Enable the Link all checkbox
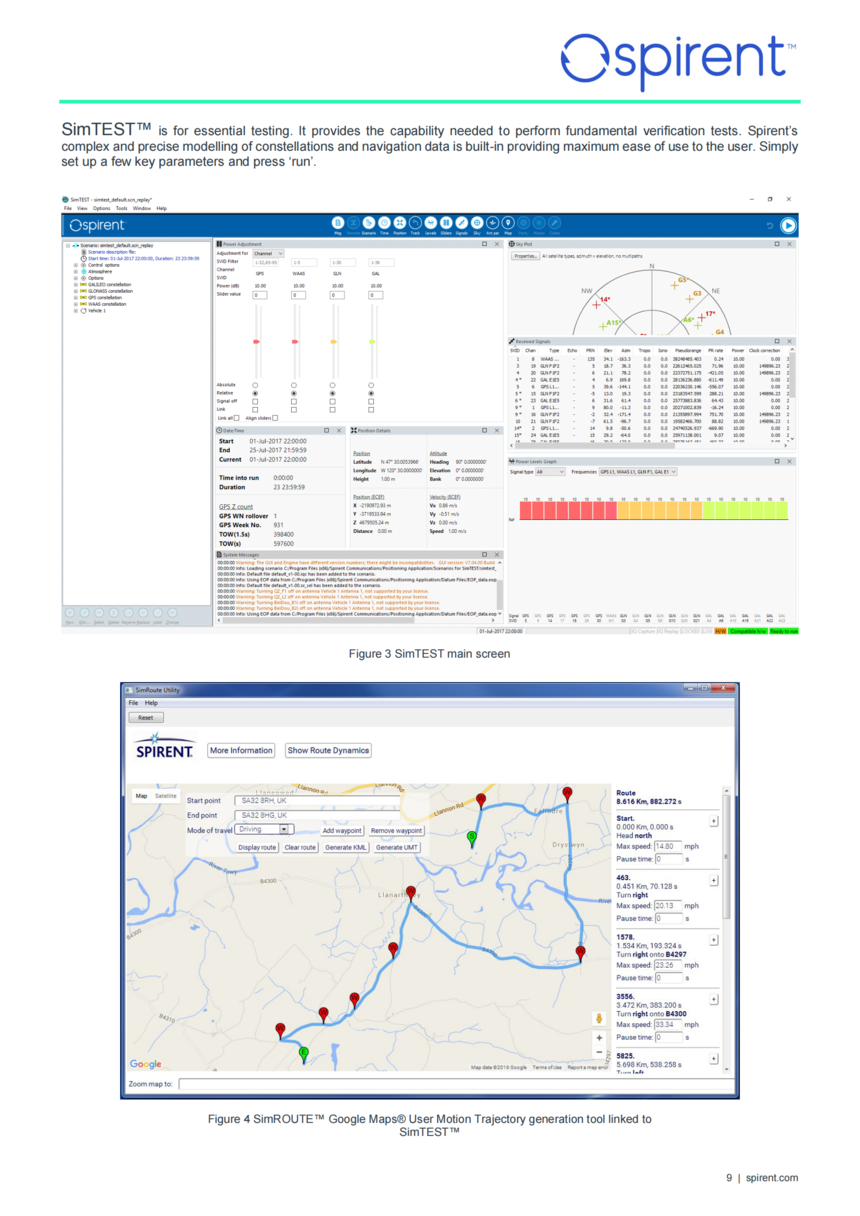The image size is (860, 1216). tap(236, 418)
